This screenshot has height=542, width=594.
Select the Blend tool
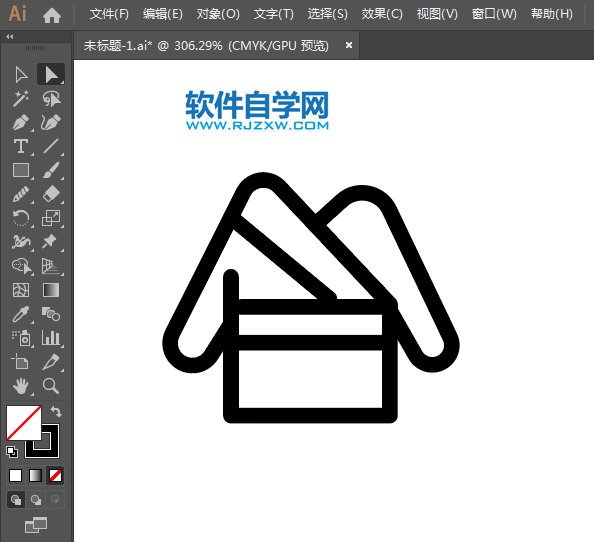click(51, 314)
